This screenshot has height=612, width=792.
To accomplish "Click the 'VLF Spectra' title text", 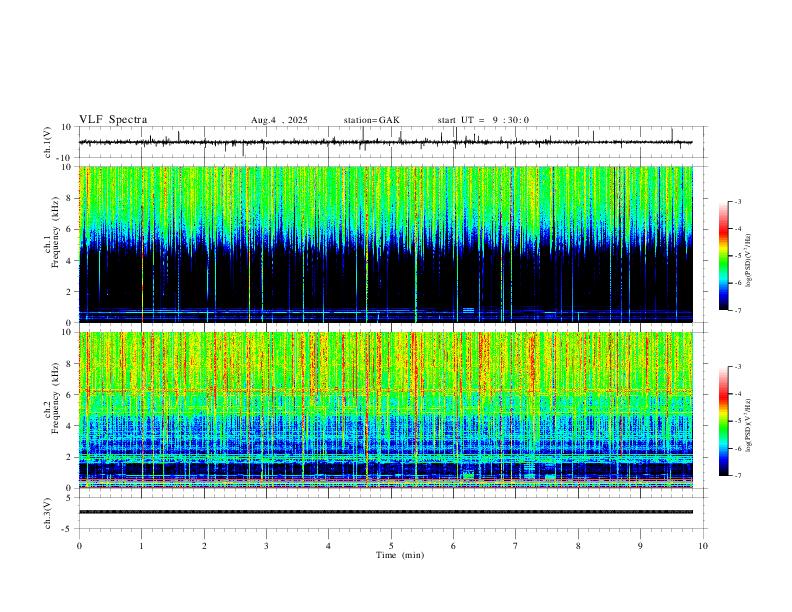I will [x=113, y=120].
